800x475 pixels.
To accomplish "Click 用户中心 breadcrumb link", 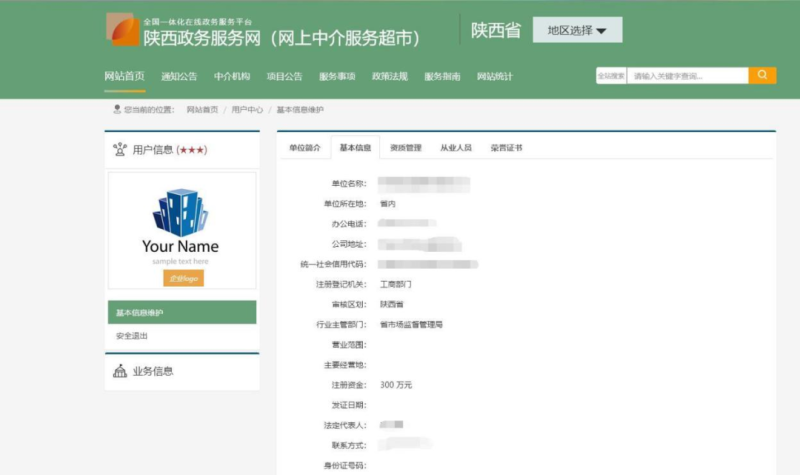I will (247, 109).
